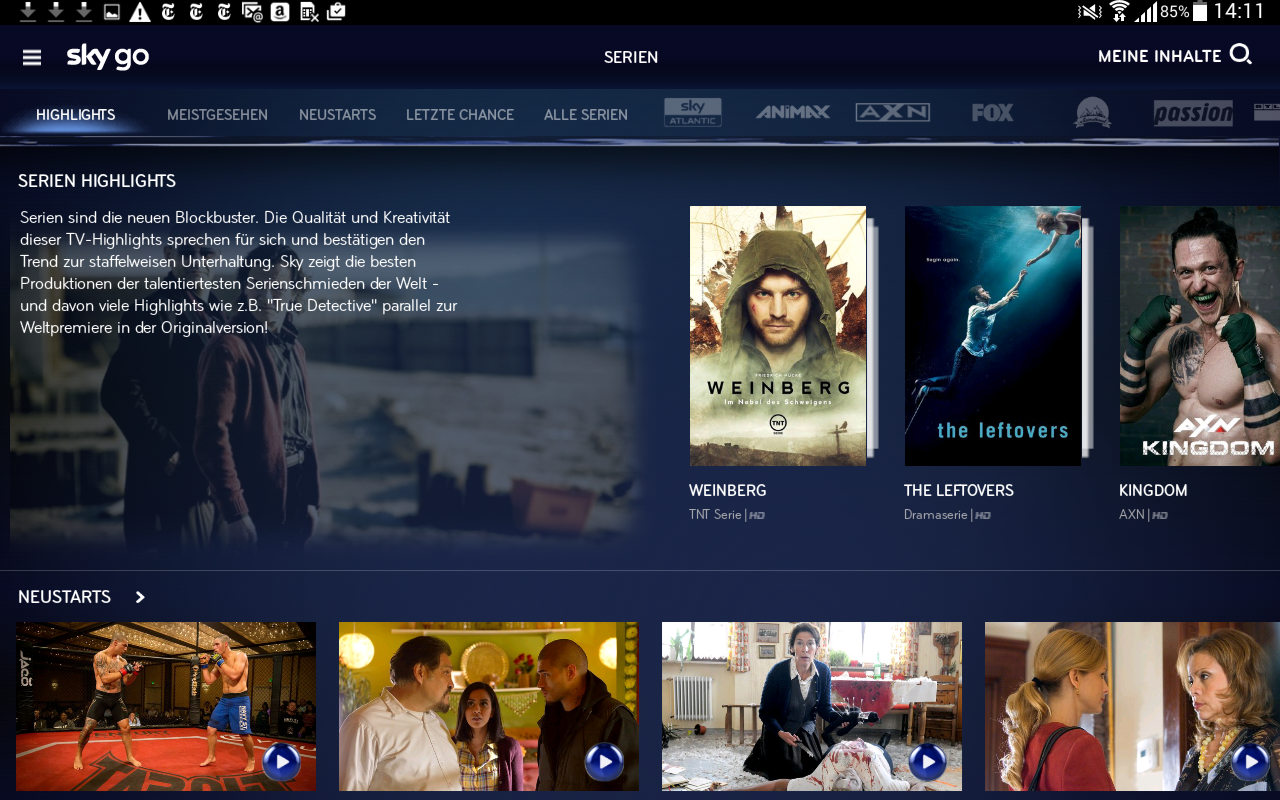The image size is (1280, 800).
Task: Filter by Sky Atlantic channel logo
Action: pyautogui.click(x=693, y=113)
